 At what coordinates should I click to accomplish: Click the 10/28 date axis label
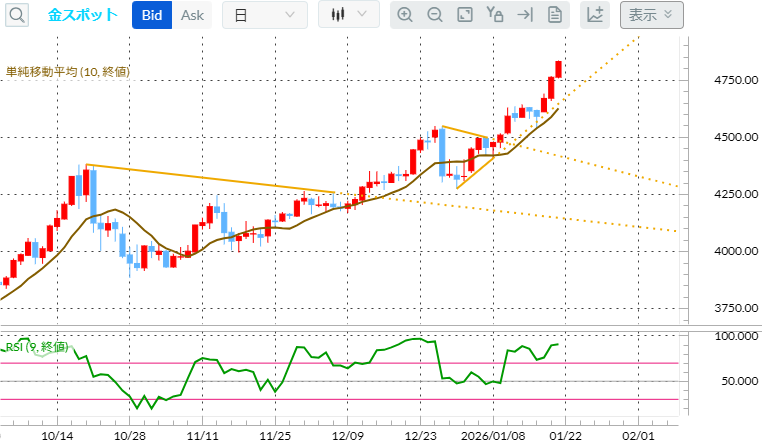pyautogui.click(x=130, y=435)
